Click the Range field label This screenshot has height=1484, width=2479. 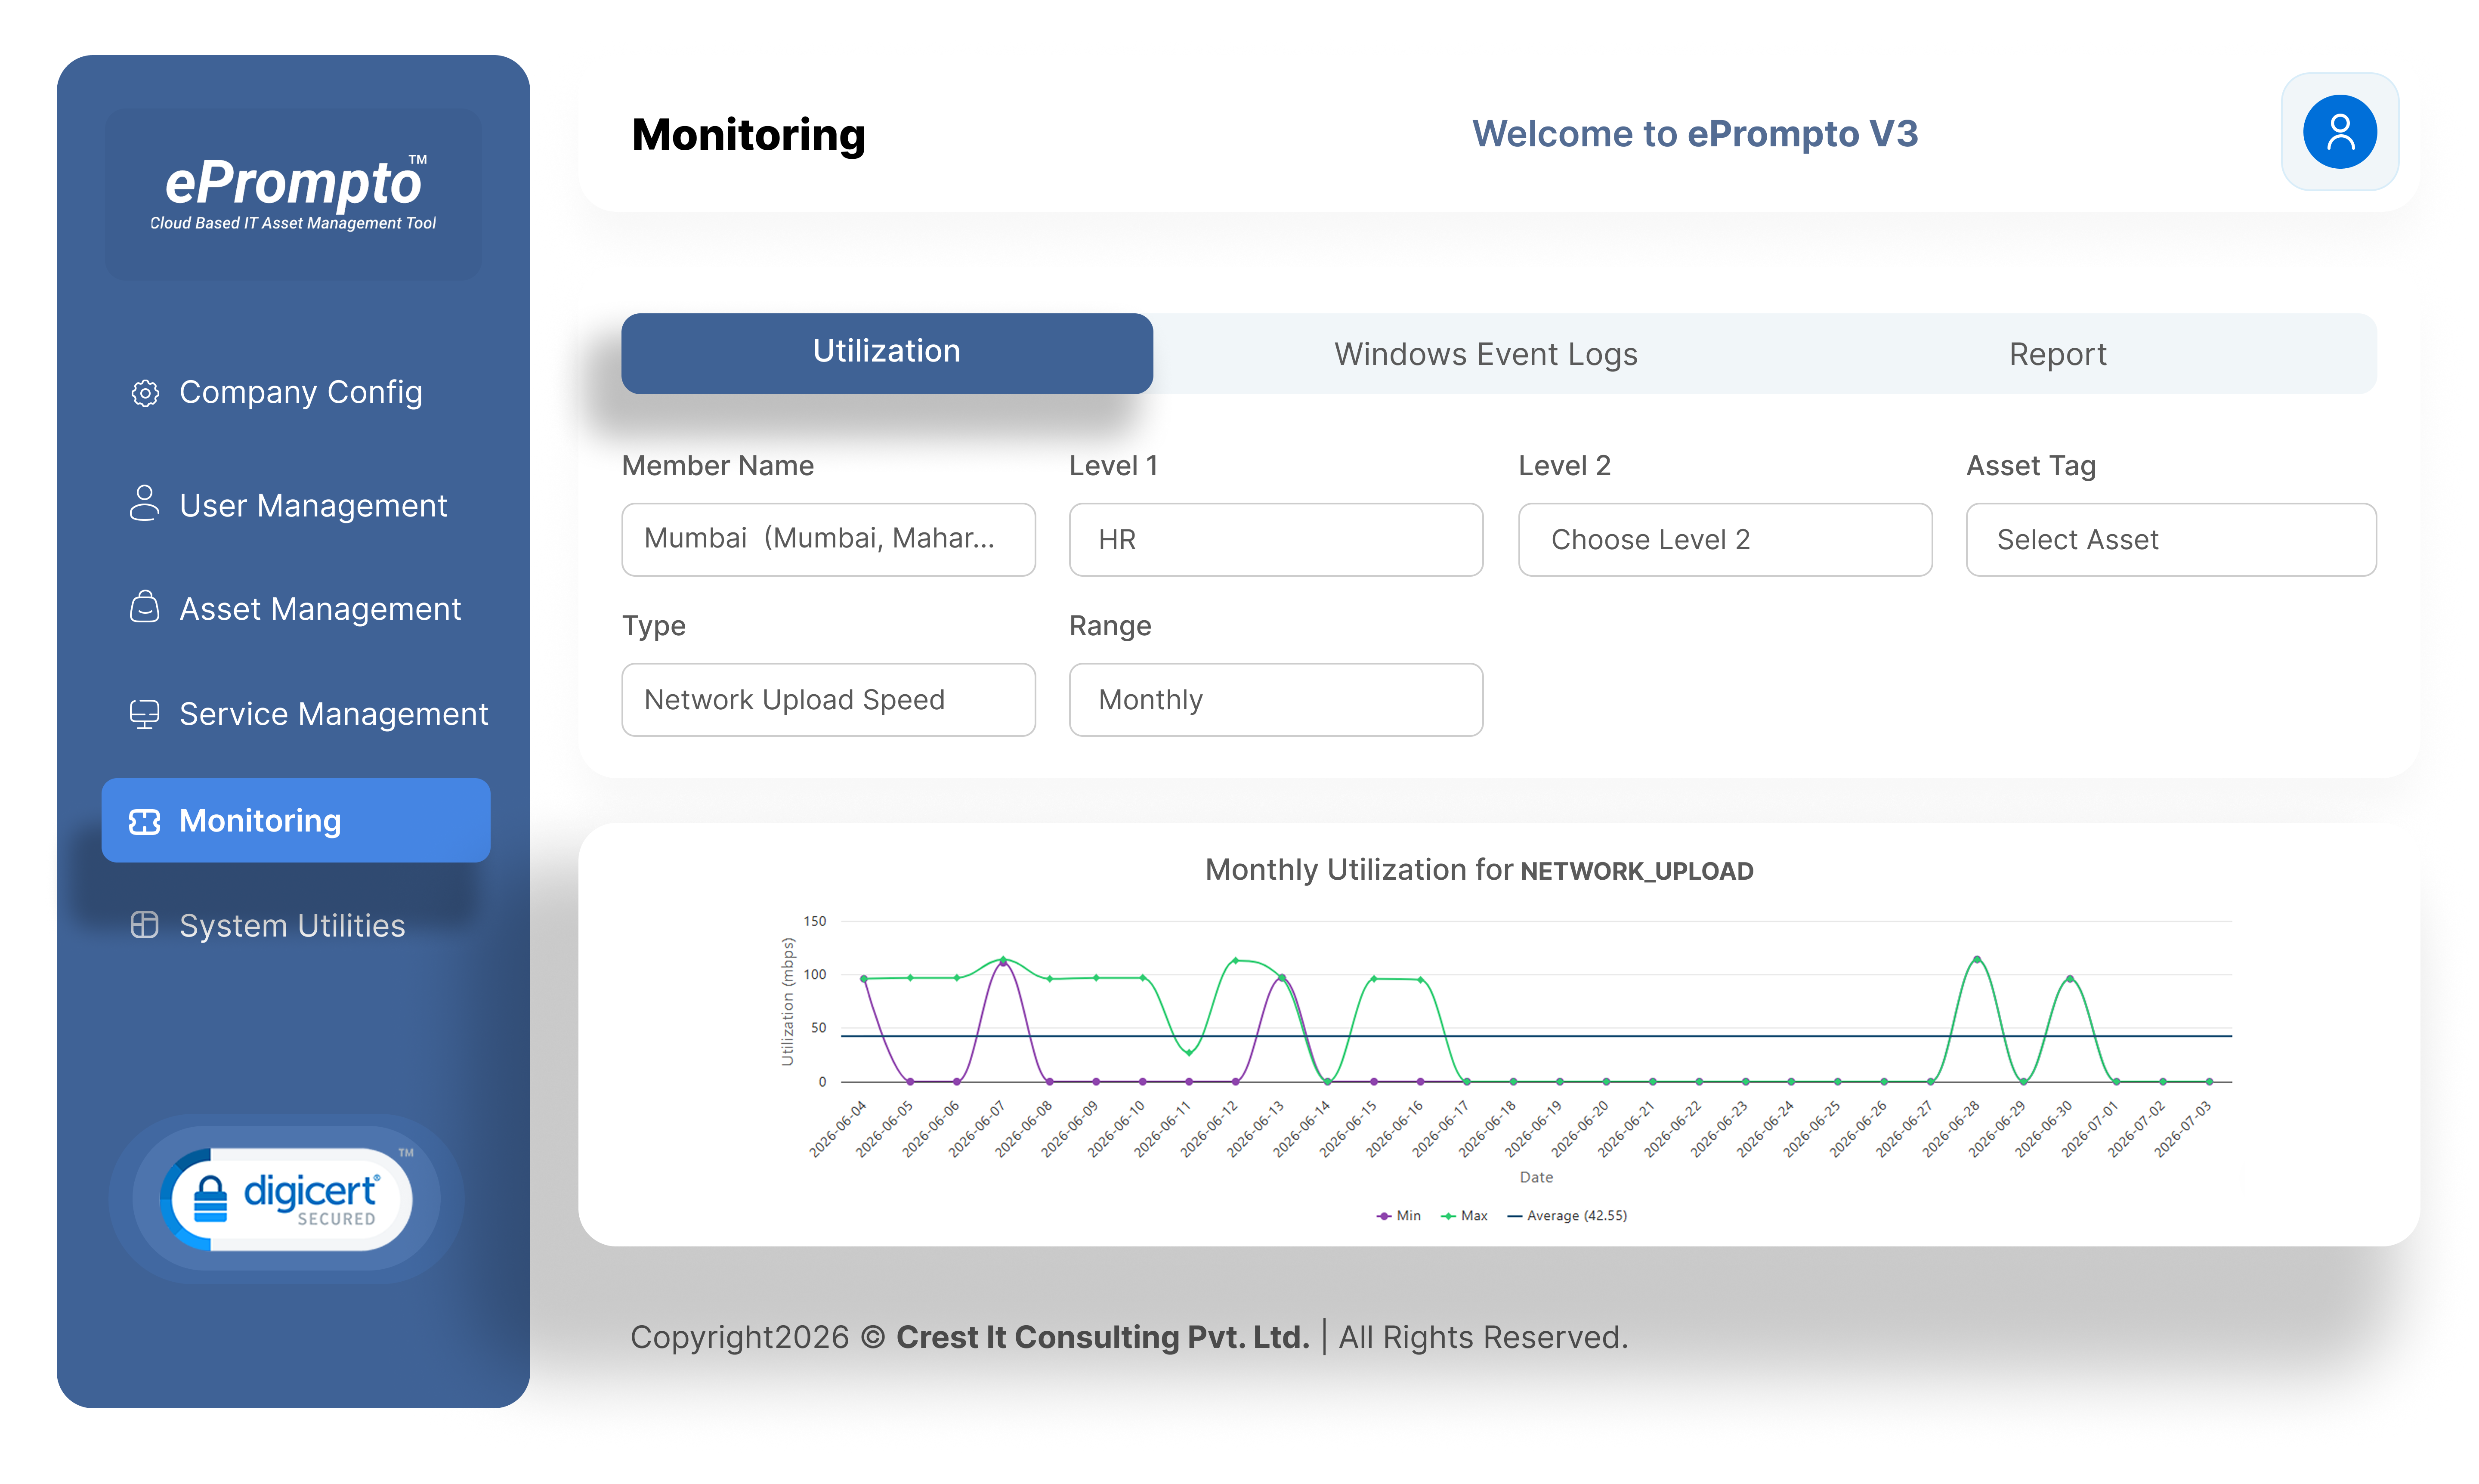pyautogui.click(x=1109, y=627)
